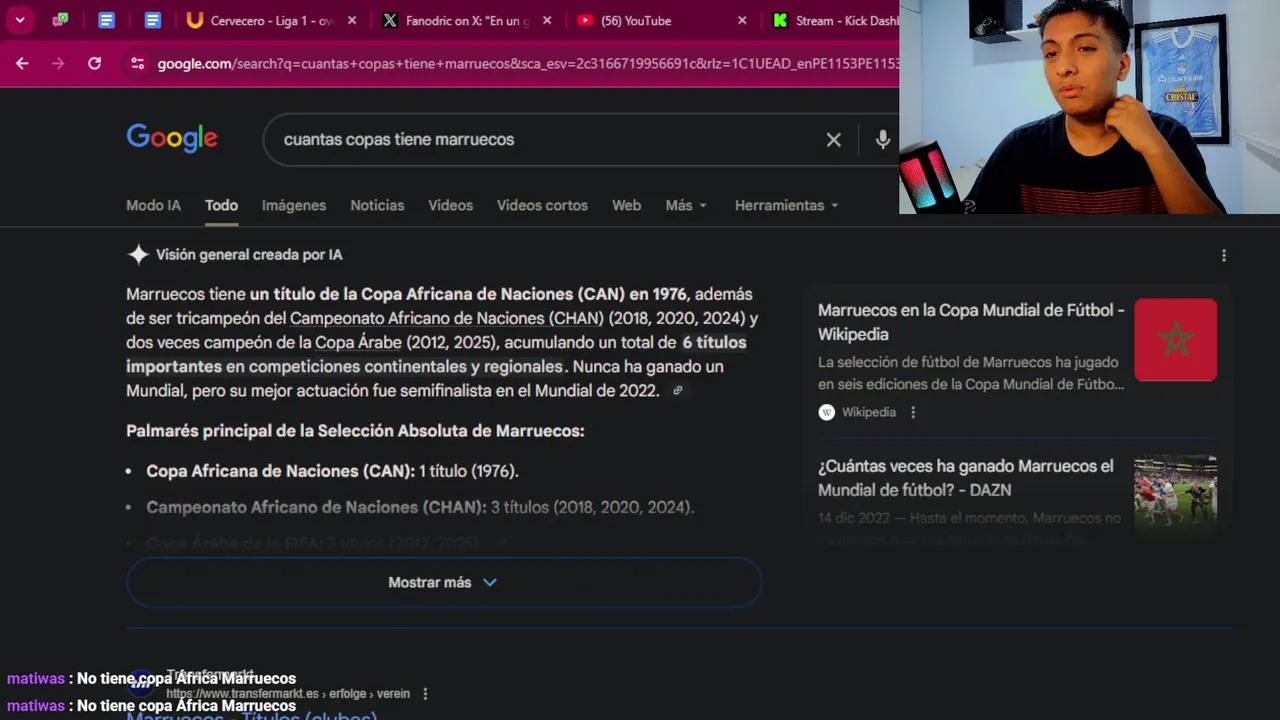This screenshot has width=1280, height=720.
Task: Open the three-dot menu next to Wikipedia
Action: point(912,412)
